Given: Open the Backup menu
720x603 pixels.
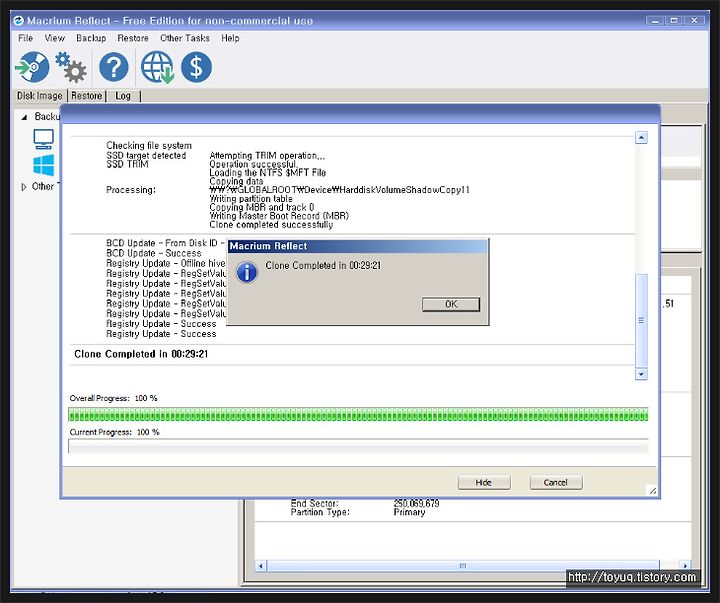Looking at the screenshot, I should coord(91,38).
